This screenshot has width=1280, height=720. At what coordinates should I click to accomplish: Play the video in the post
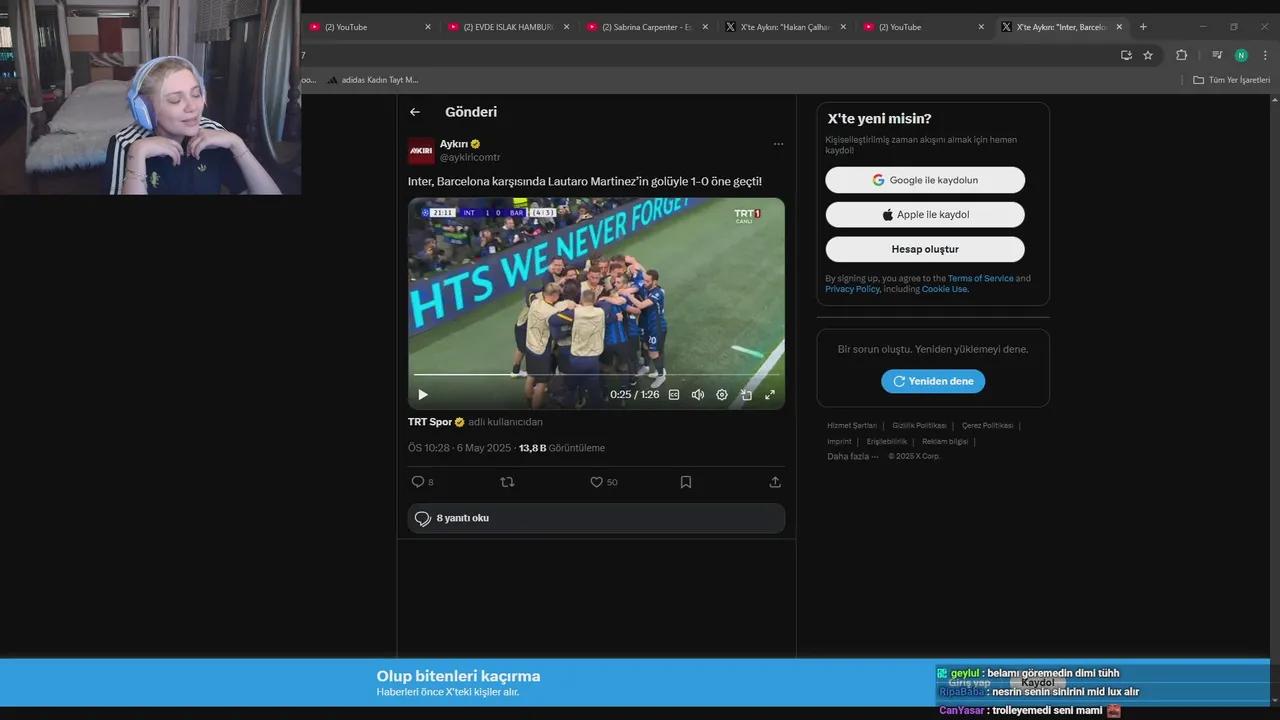pyautogui.click(x=422, y=395)
